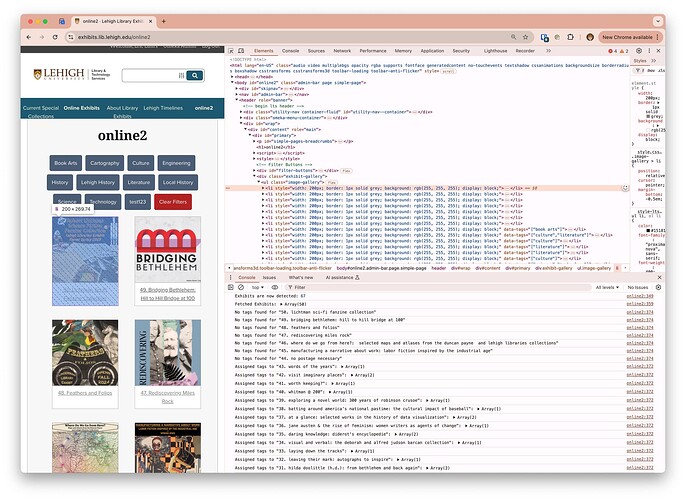Click the Lehigh site search input
The image size is (686, 500).
click(x=150, y=76)
